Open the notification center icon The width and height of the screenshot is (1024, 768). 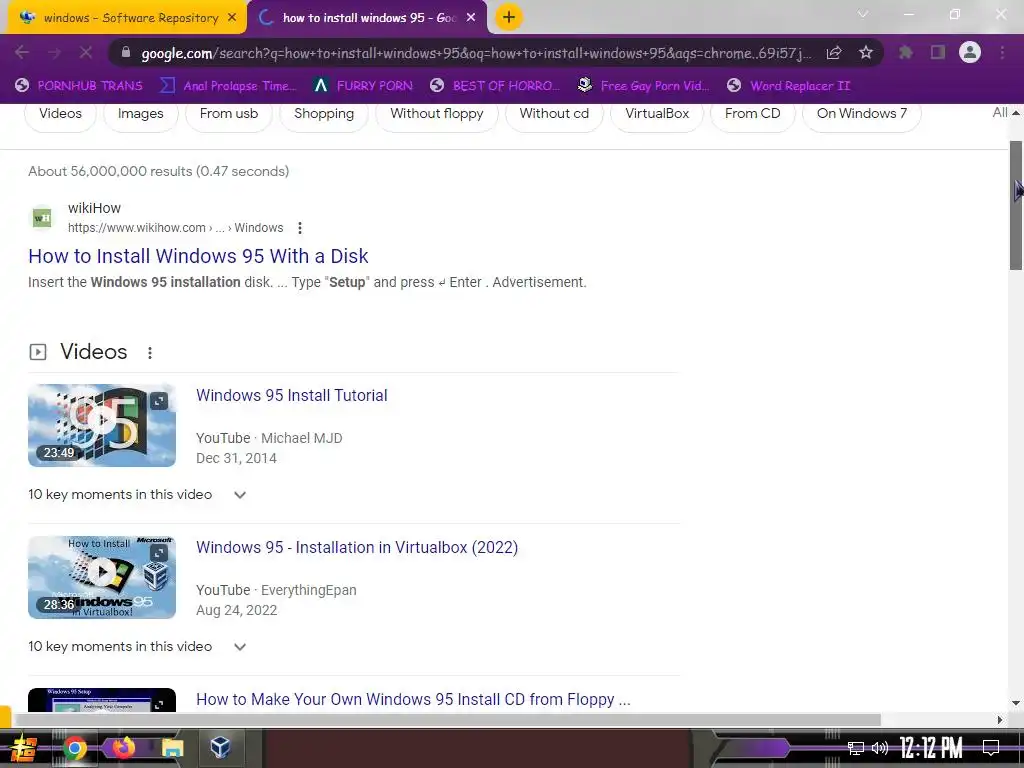tap(991, 748)
